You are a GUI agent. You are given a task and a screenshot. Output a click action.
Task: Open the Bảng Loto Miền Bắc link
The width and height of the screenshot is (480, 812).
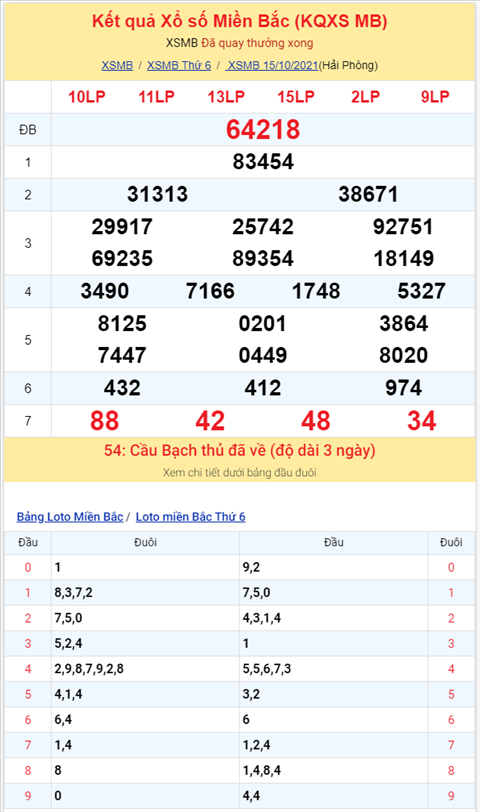(70, 517)
